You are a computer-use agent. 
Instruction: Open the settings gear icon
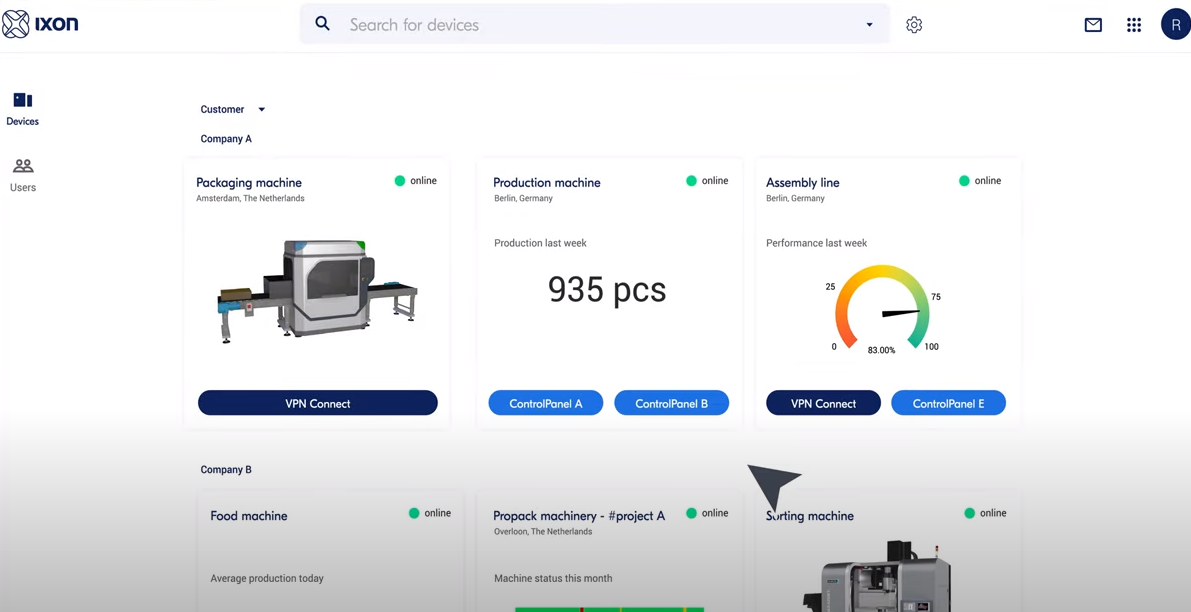click(914, 25)
